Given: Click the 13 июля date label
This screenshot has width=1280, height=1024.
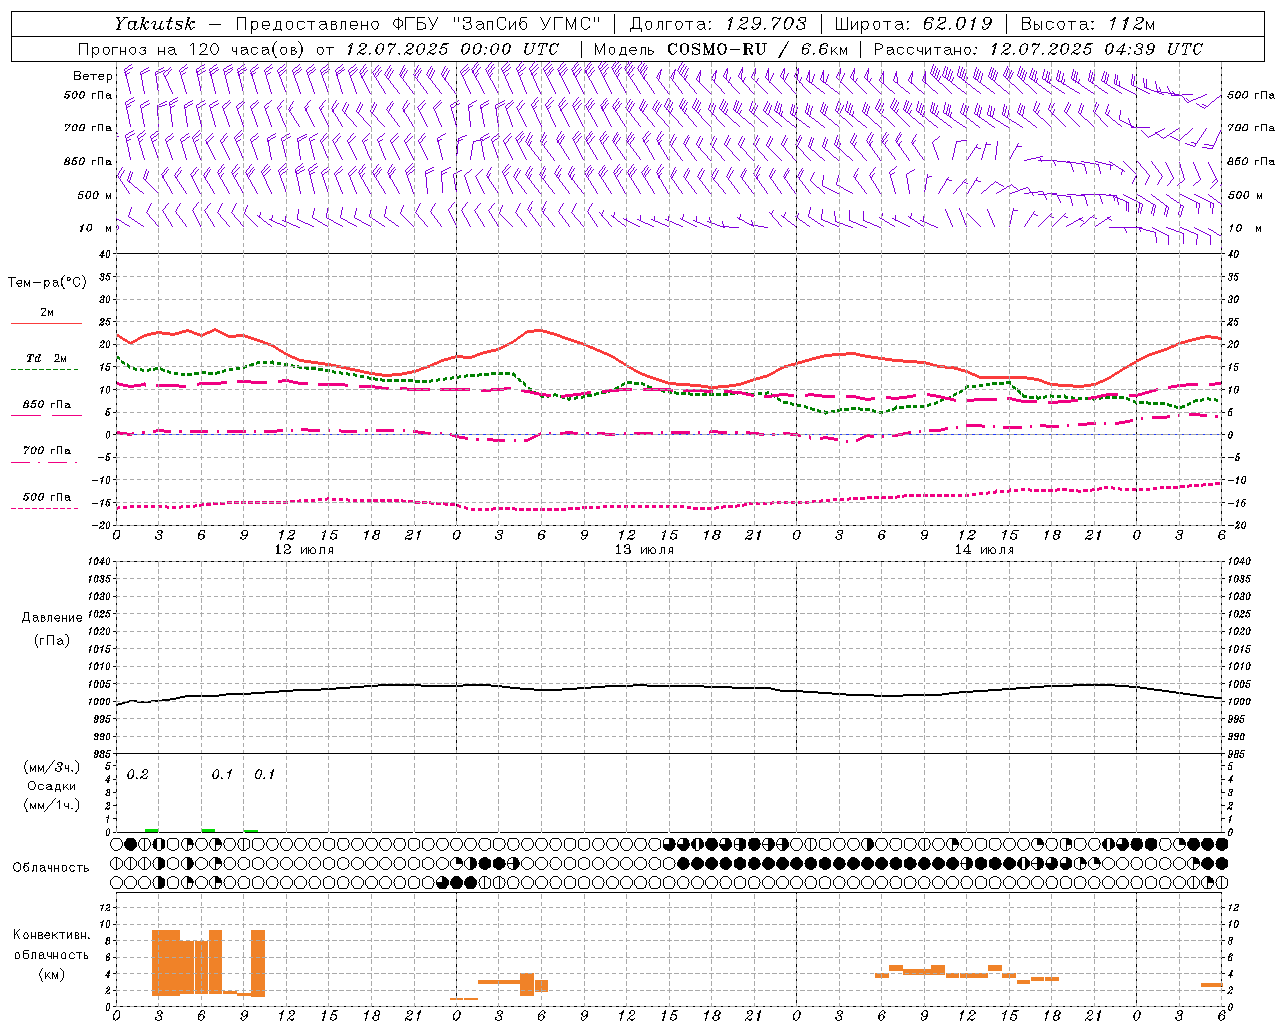Looking at the screenshot, I should (644, 550).
